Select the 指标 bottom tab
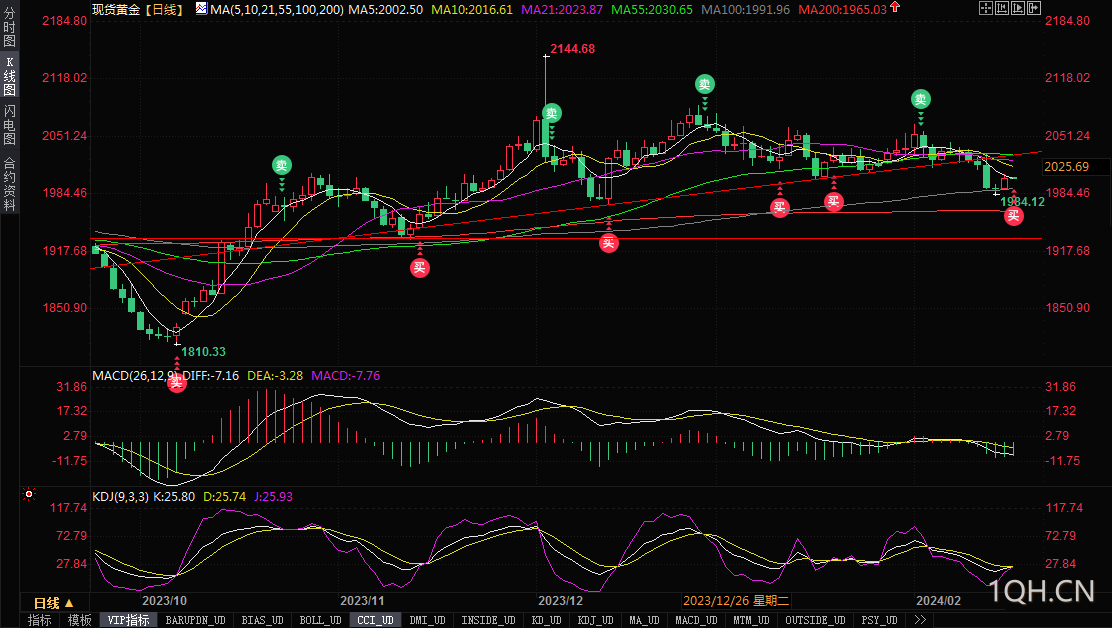 [x=40, y=620]
